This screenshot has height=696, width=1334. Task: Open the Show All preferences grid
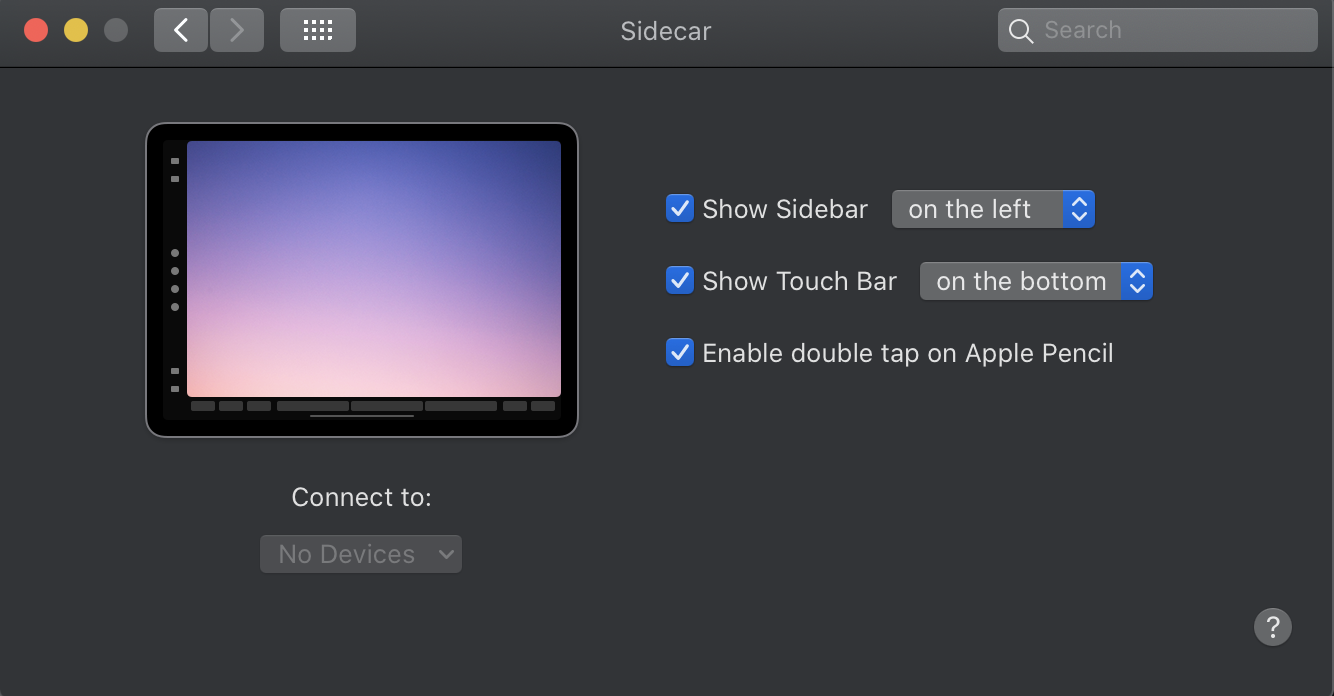point(317,30)
